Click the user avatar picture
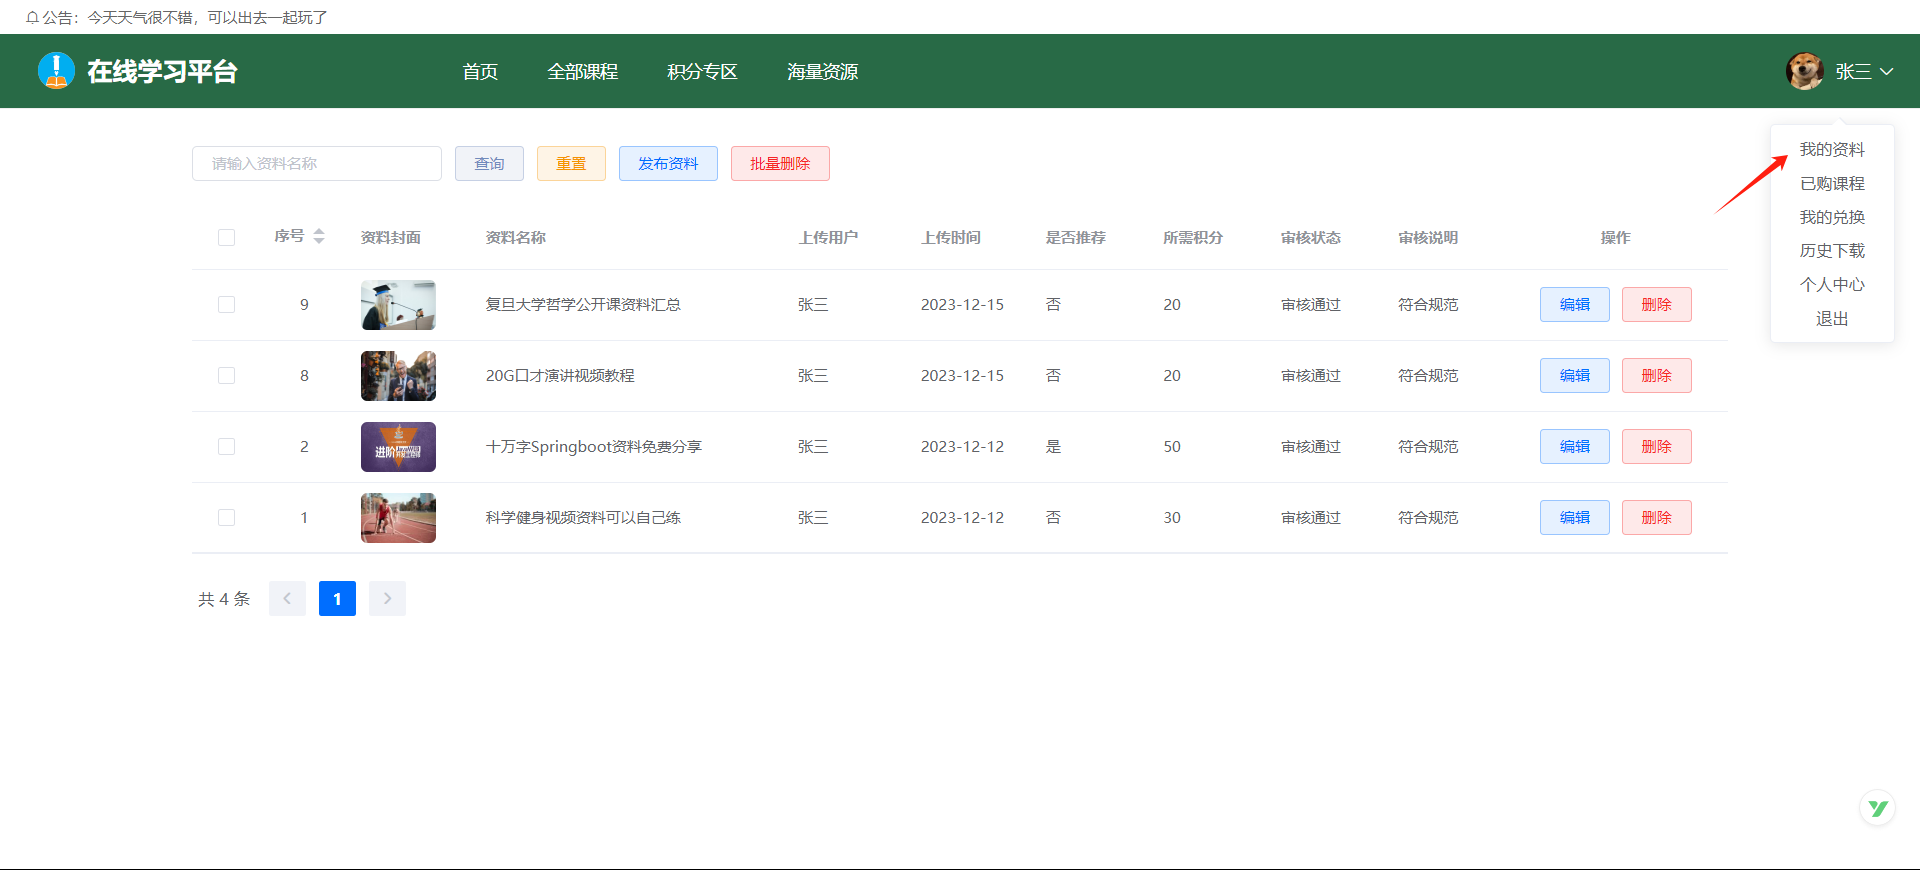1920x870 pixels. (1805, 71)
